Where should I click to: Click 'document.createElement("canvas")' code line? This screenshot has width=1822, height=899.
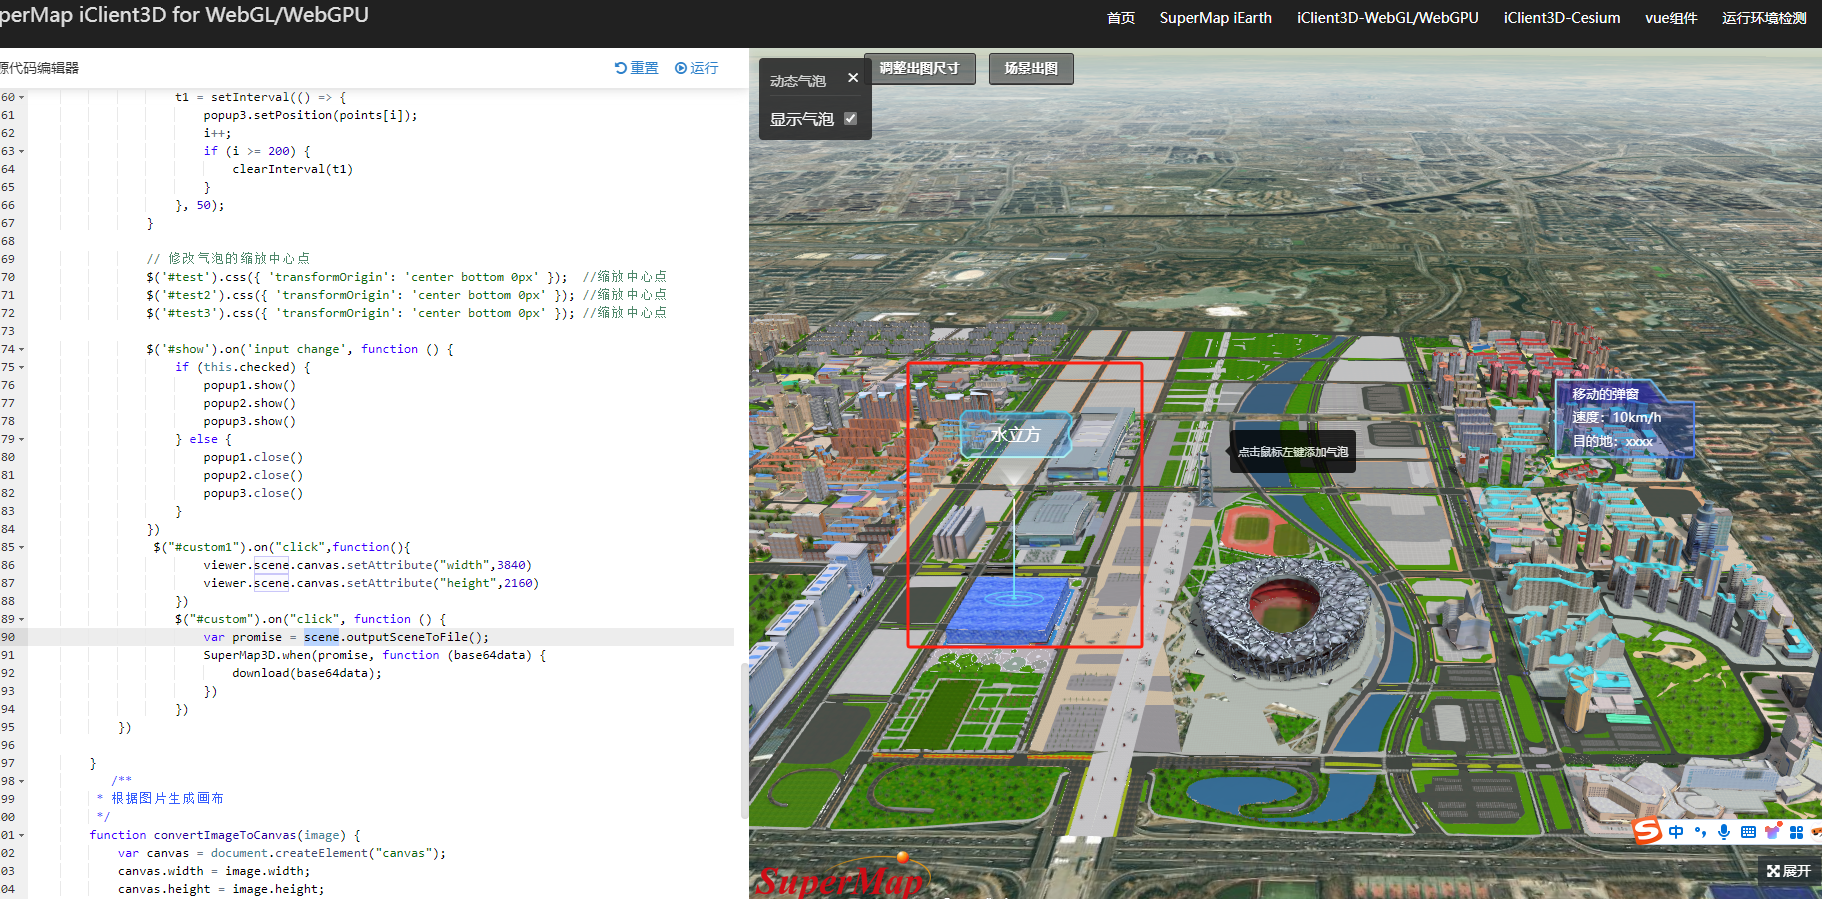pos(282,853)
